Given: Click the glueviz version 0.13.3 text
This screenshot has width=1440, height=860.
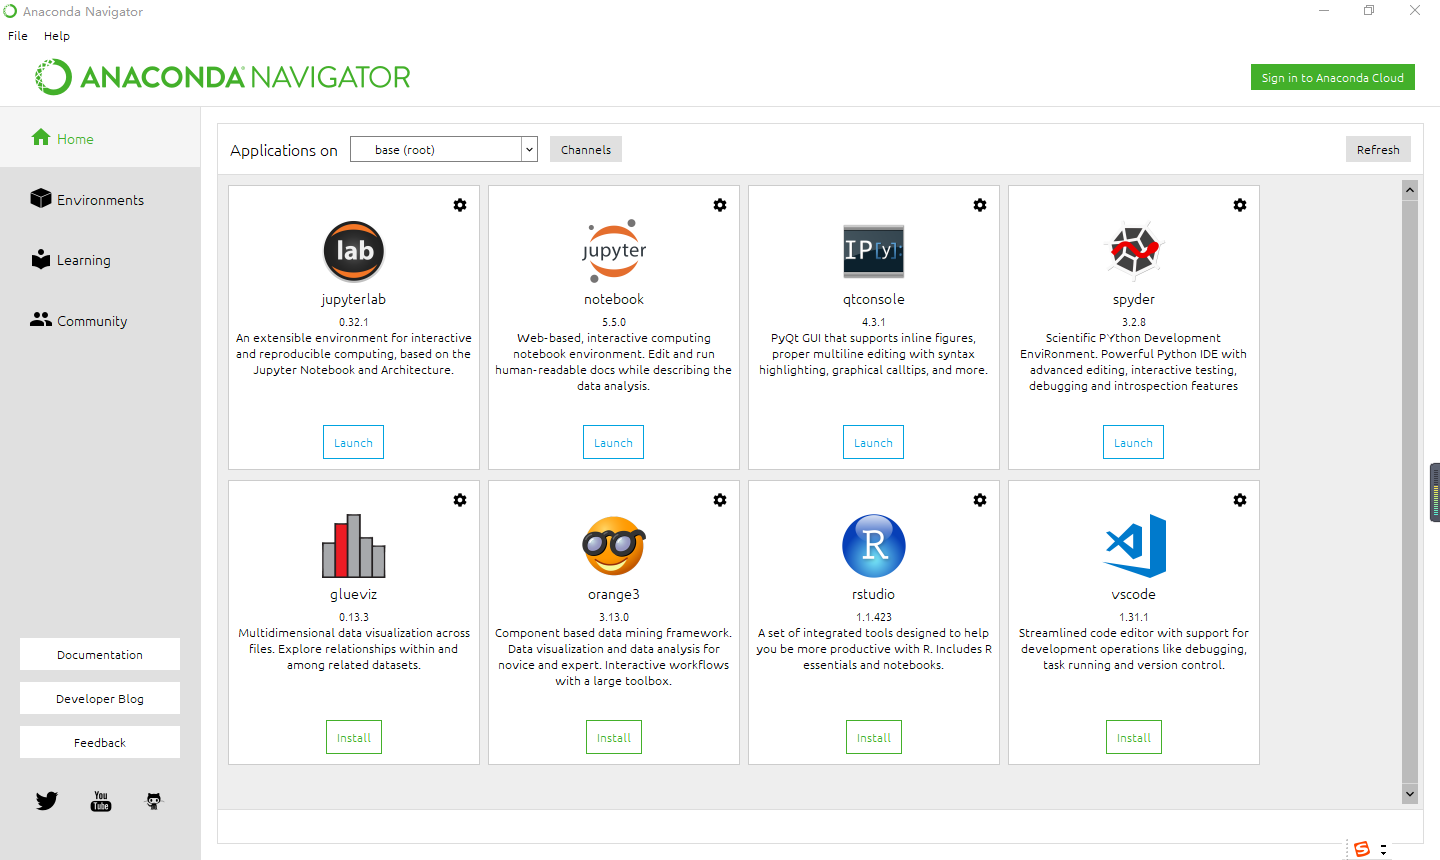Looking at the screenshot, I should 354,617.
